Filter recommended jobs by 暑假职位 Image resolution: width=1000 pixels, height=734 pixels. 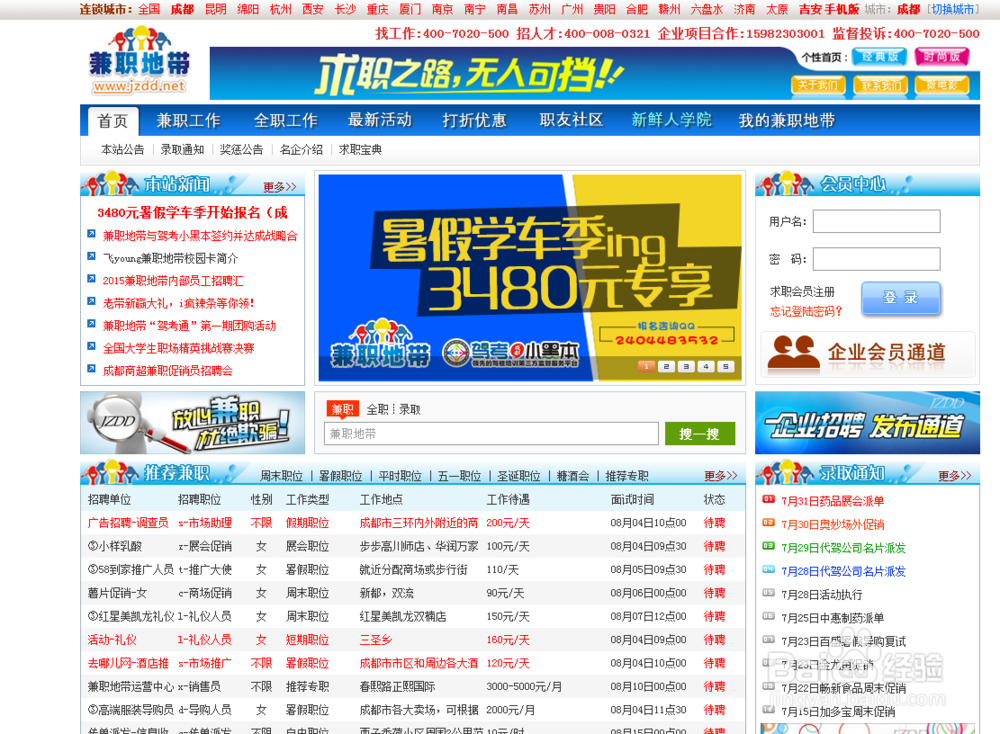341,476
